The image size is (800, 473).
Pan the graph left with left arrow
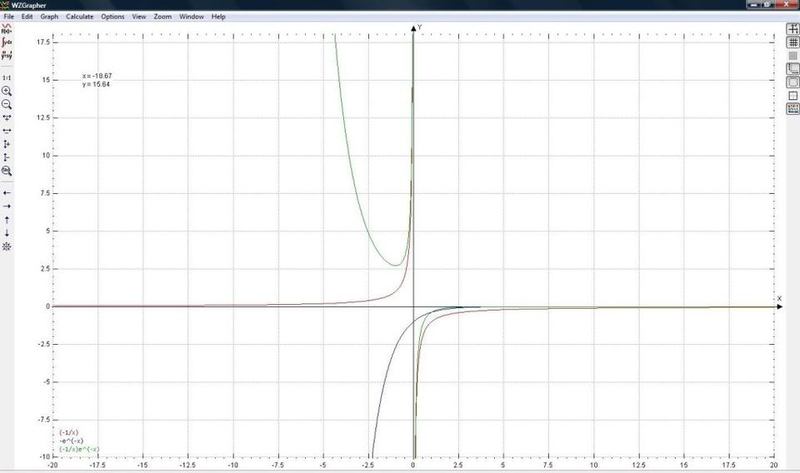coord(7,192)
